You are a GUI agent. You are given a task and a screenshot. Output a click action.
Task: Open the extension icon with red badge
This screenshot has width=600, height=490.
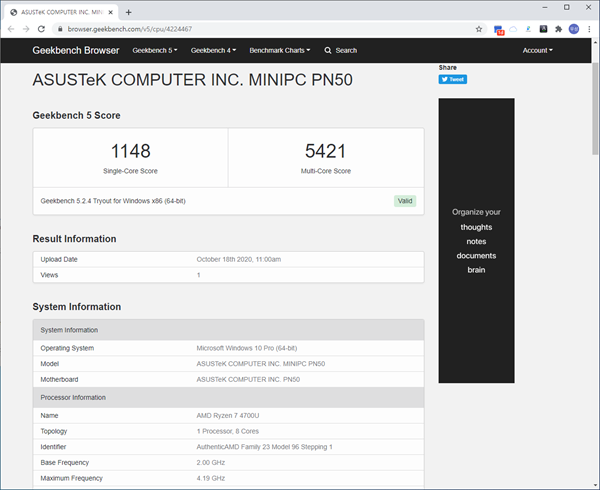499,29
